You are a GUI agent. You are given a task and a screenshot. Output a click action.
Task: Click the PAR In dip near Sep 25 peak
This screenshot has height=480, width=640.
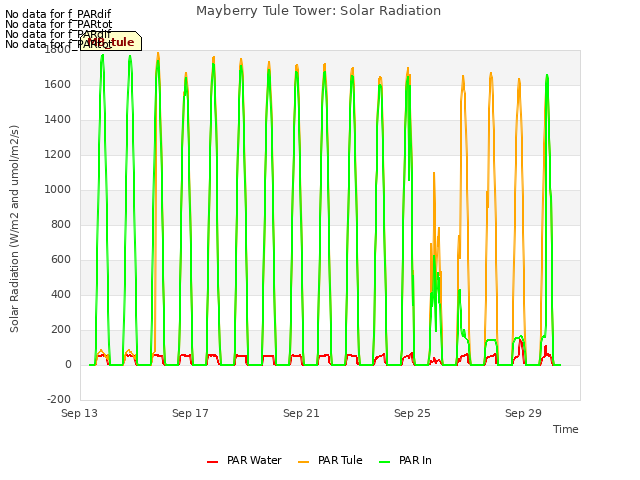pos(409,178)
